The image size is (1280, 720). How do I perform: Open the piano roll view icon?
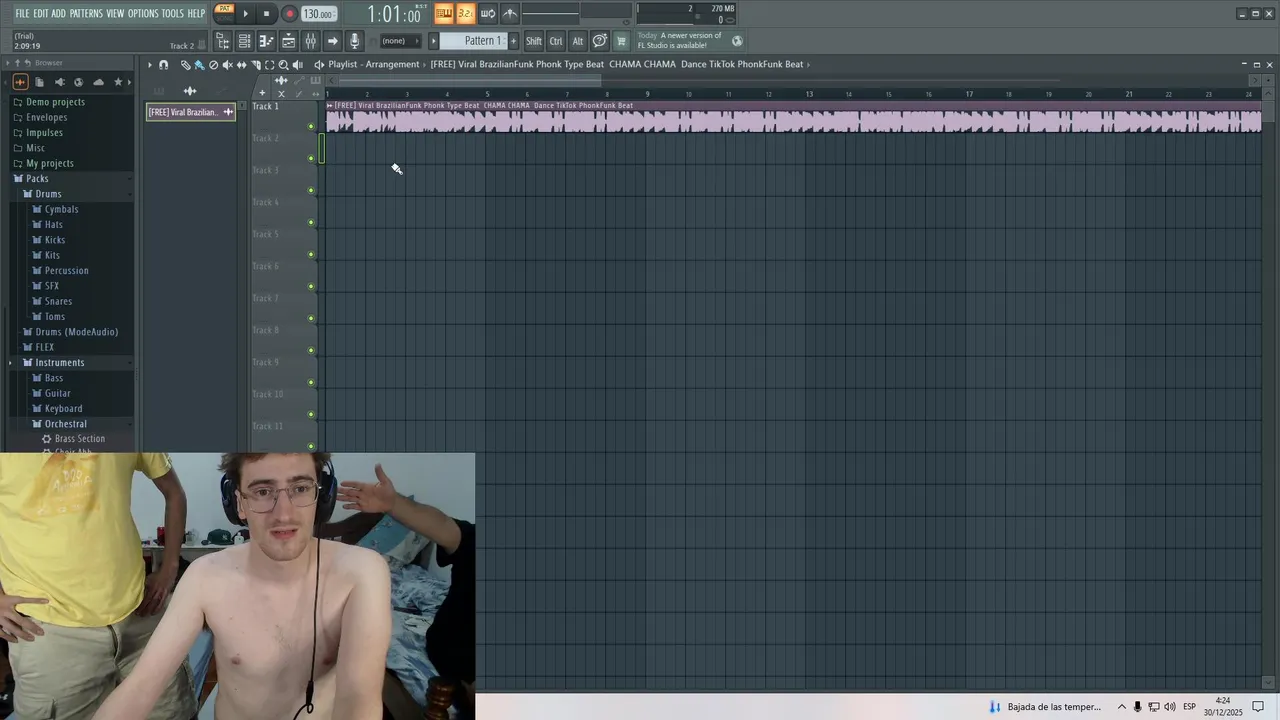(x=266, y=41)
